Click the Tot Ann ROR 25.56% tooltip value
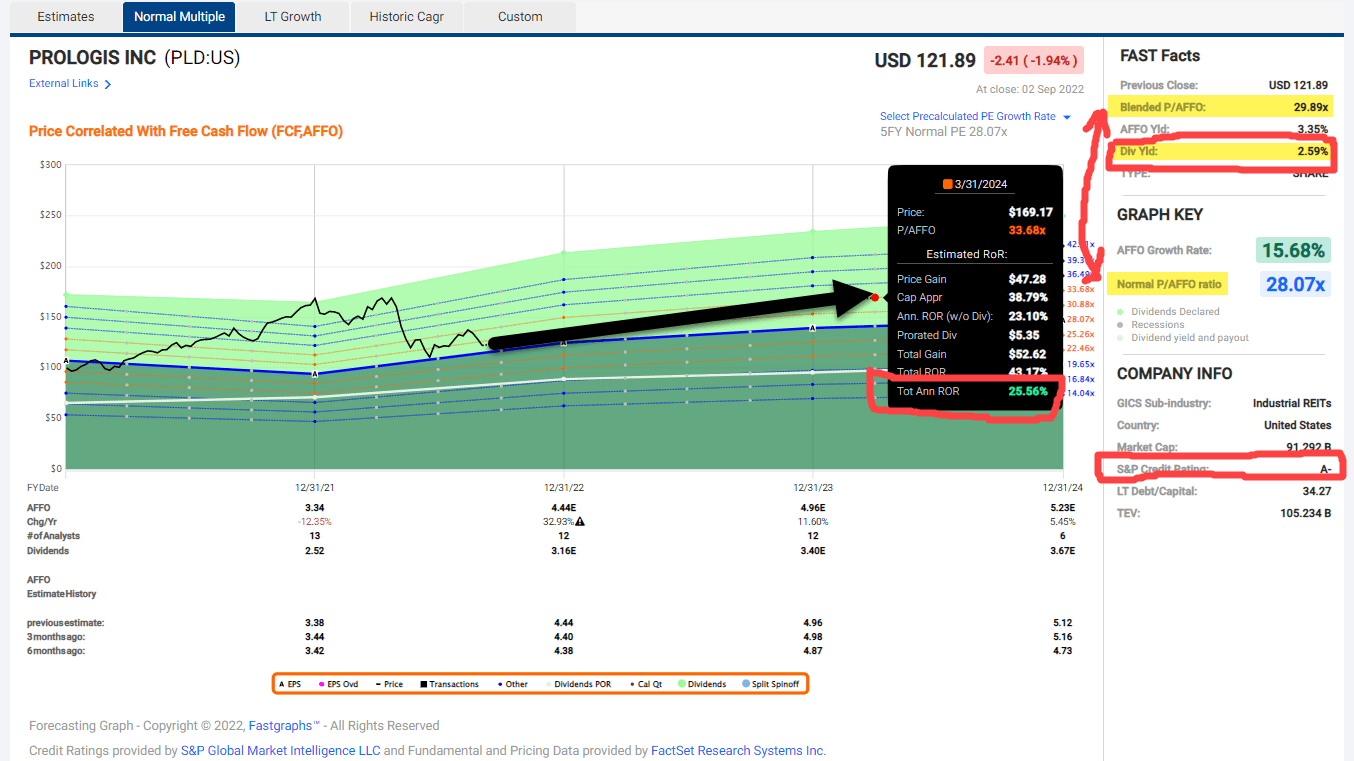This screenshot has width=1354, height=761. pyautogui.click(x=1030, y=392)
